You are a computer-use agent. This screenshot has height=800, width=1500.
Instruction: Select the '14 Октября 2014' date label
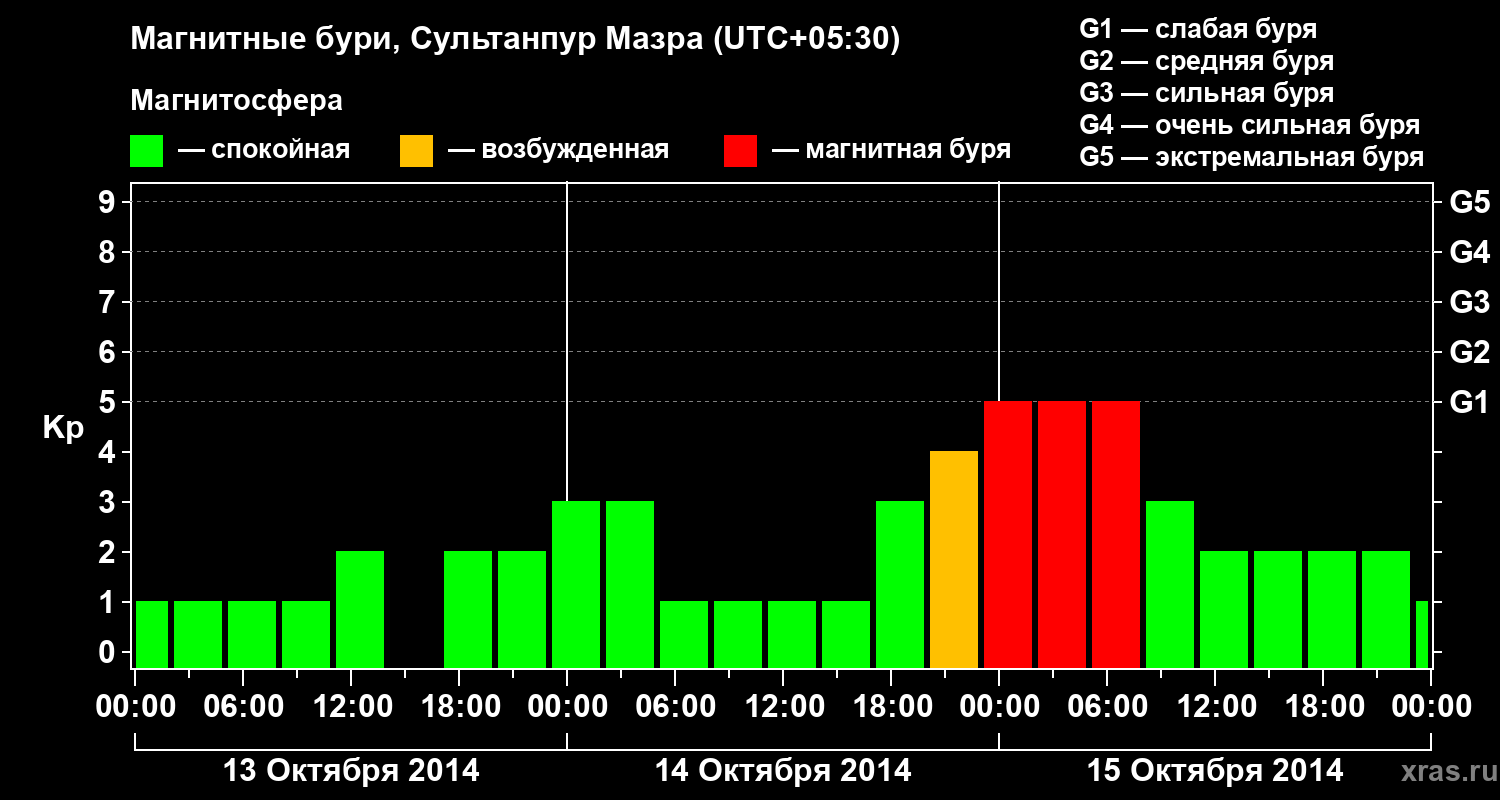click(783, 771)
